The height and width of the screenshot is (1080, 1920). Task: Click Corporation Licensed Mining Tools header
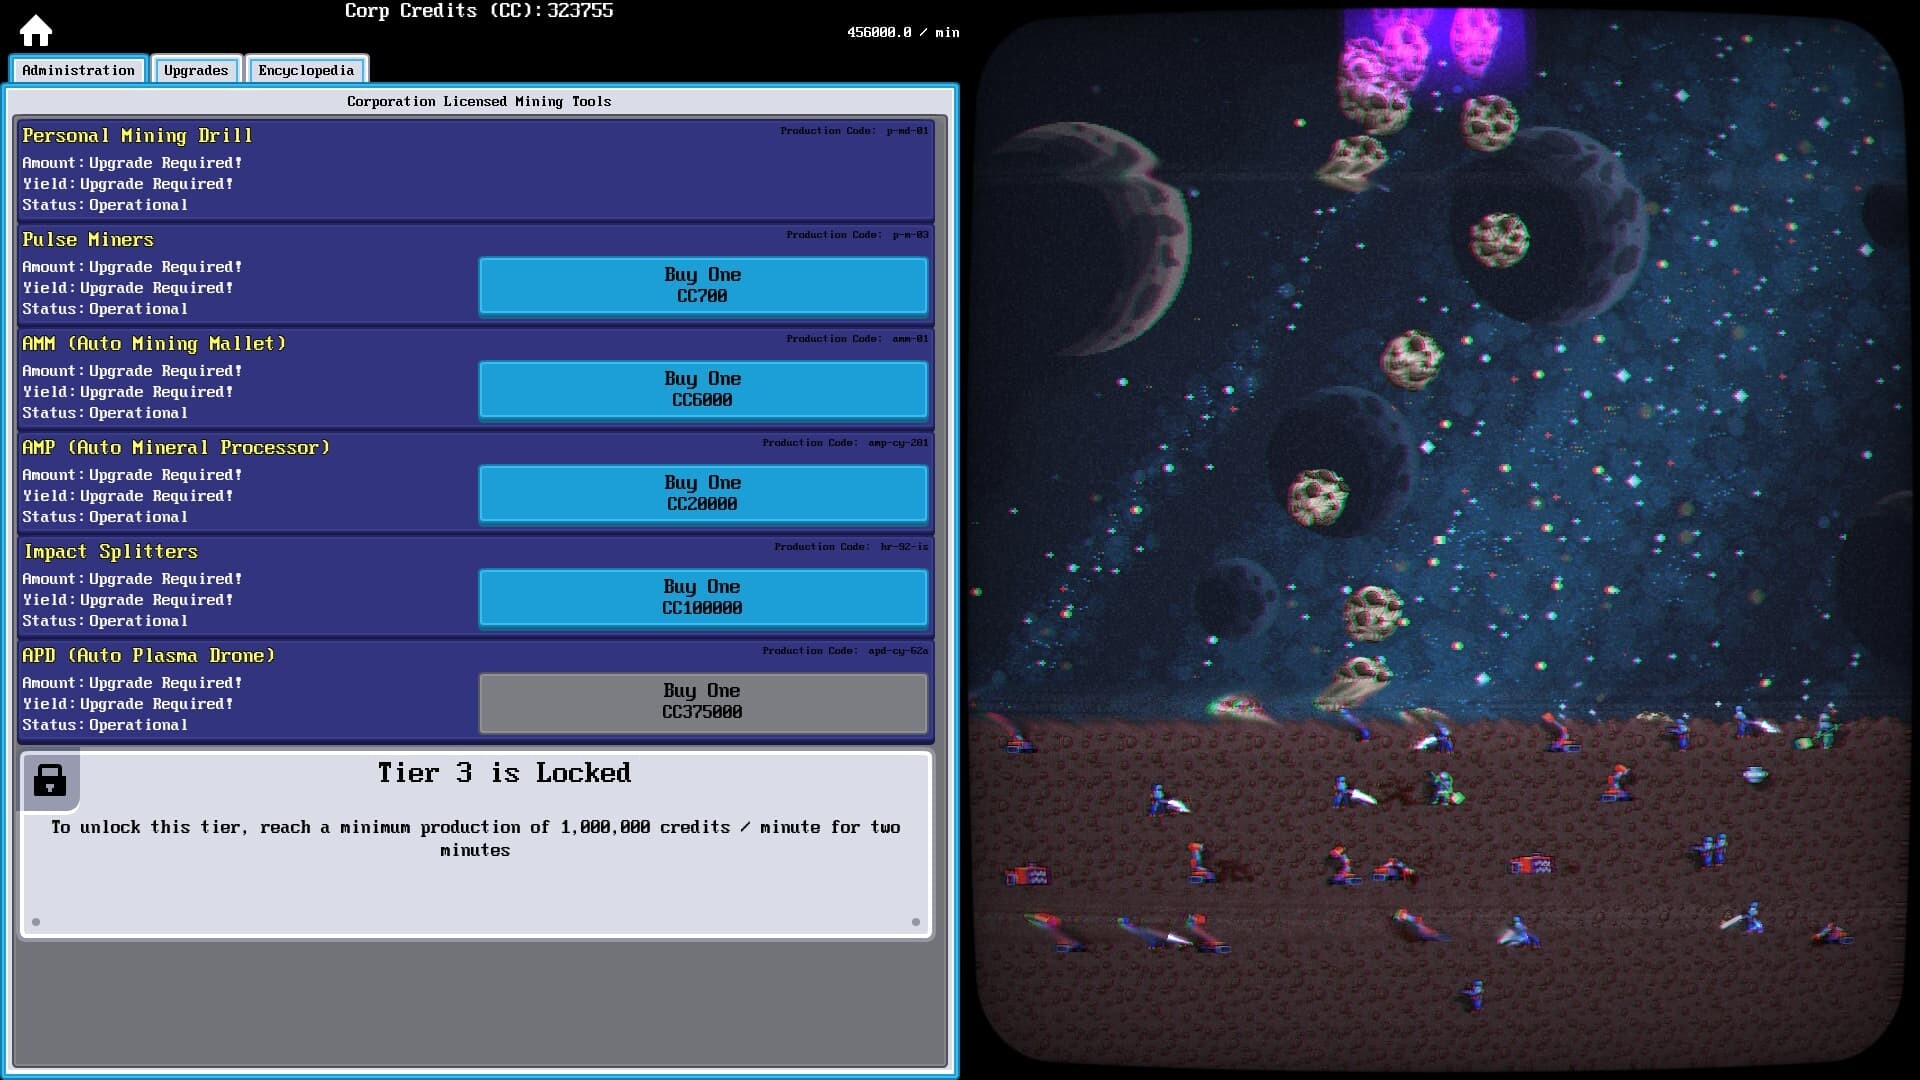pos(479,101)
